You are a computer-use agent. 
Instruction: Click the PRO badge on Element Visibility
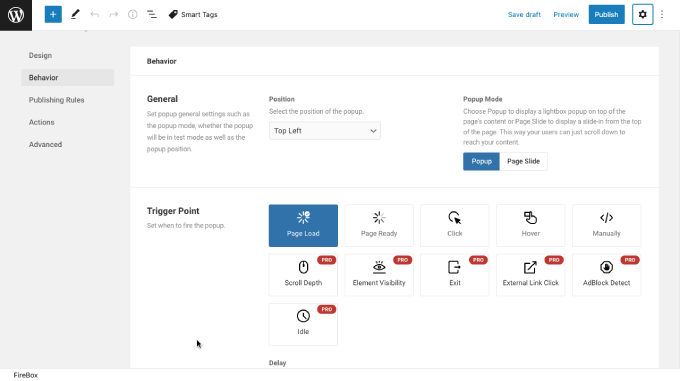[x=402, y=260]
